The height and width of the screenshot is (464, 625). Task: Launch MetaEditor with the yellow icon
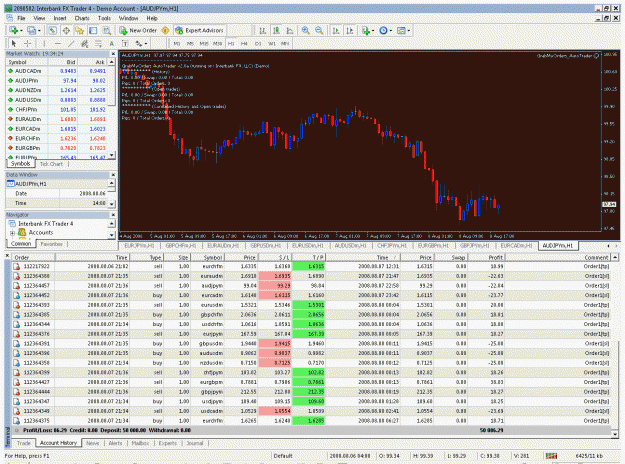[x=165, y=30]
